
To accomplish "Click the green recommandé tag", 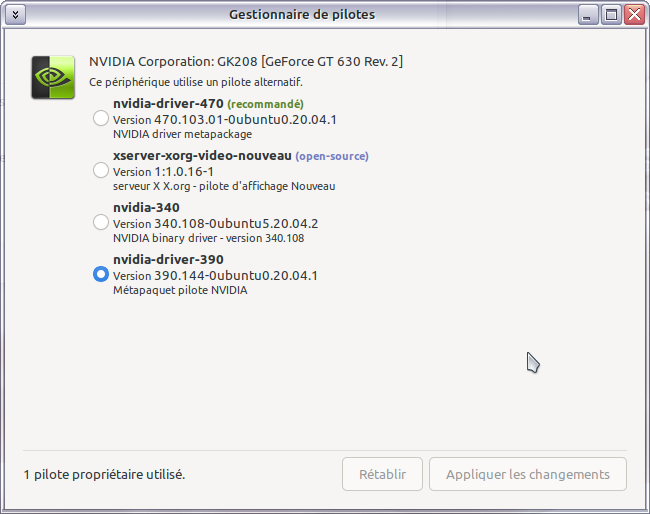I will click(x=265, y=104).
